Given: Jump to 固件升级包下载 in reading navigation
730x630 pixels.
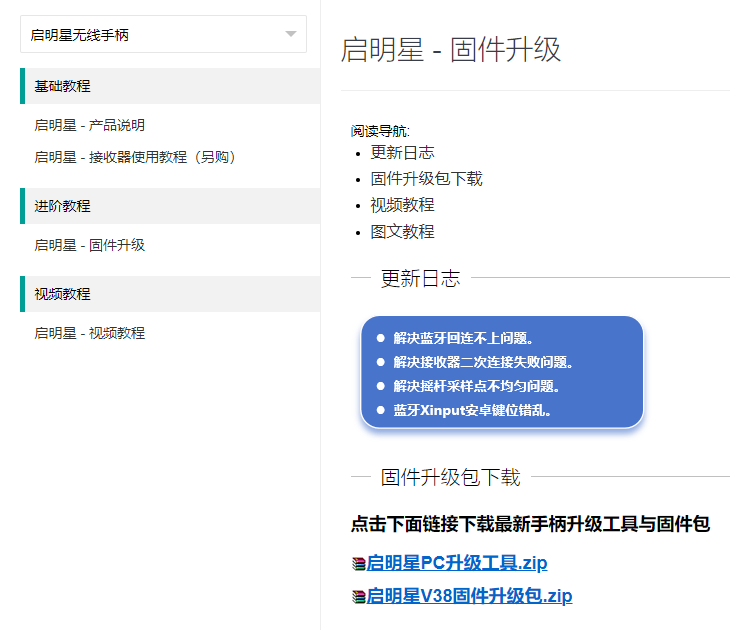Looking at the screenshot, I should [x=426, y=179].
